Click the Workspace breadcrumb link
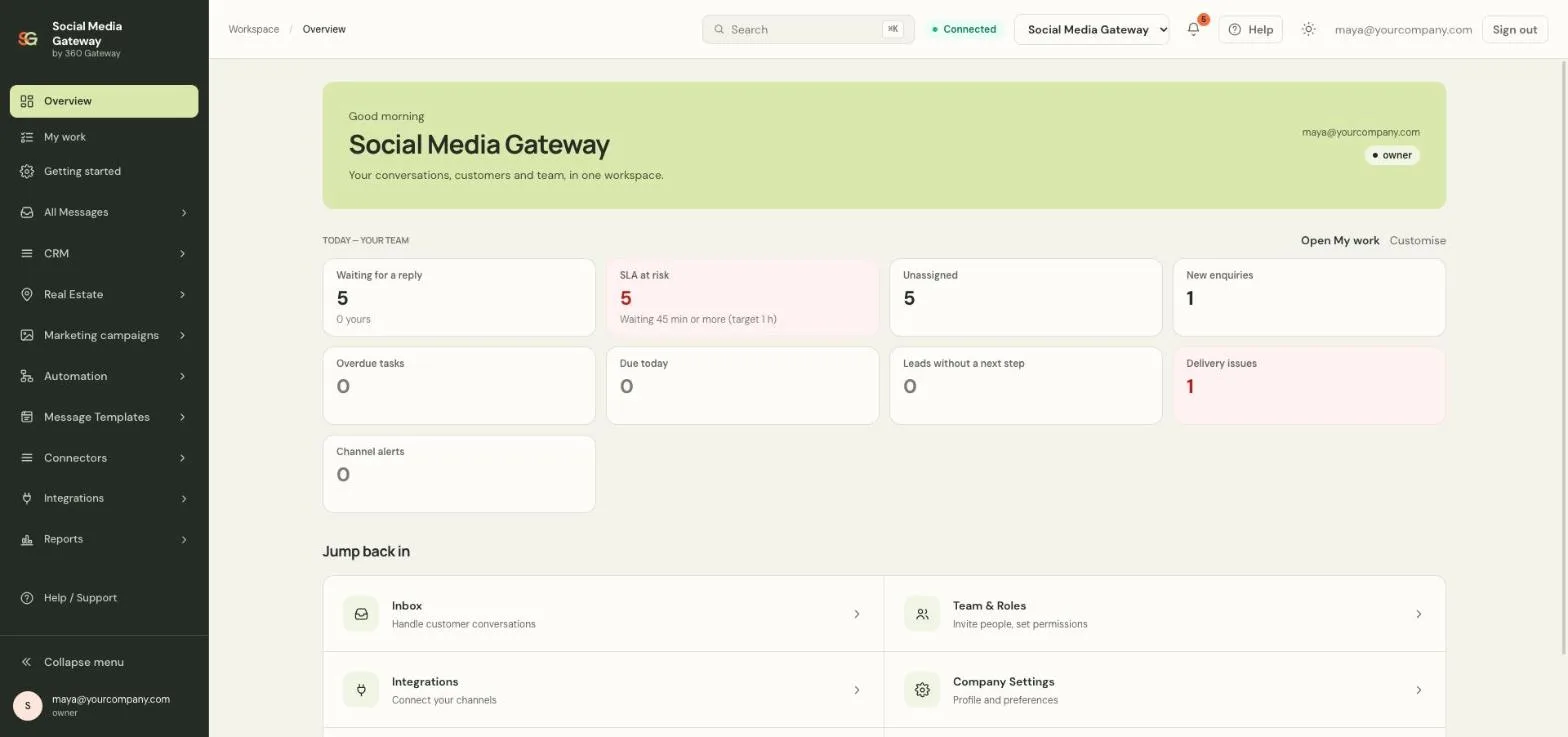1568x737 pixels. (x=254, y=29)
